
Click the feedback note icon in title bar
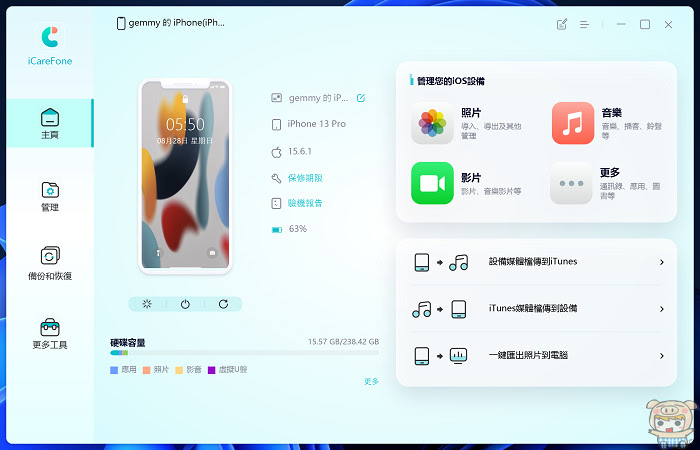(562, 24)
